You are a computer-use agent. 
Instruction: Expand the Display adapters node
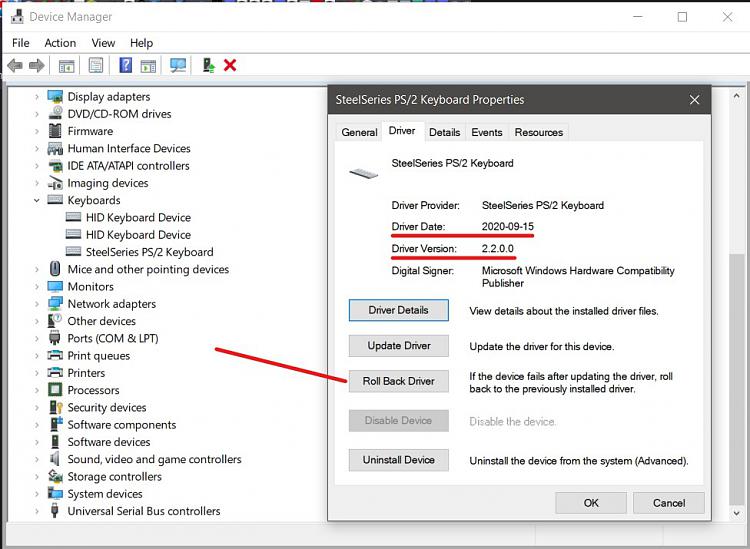tap(37, 97)
